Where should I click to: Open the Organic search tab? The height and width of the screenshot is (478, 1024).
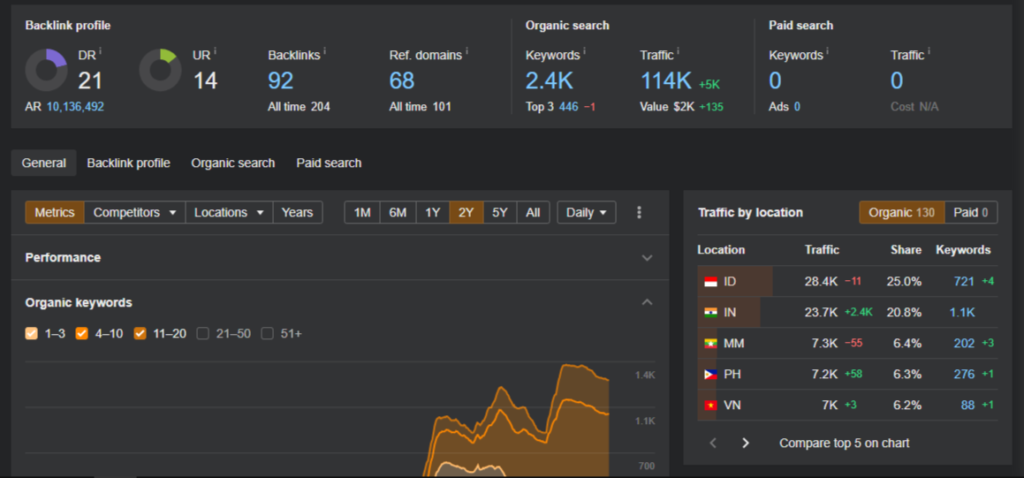(x=233, y=163)
